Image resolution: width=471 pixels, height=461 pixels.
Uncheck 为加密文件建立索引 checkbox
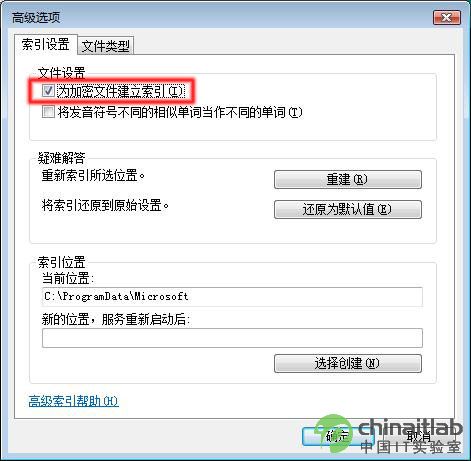click(x=48, y=90)
